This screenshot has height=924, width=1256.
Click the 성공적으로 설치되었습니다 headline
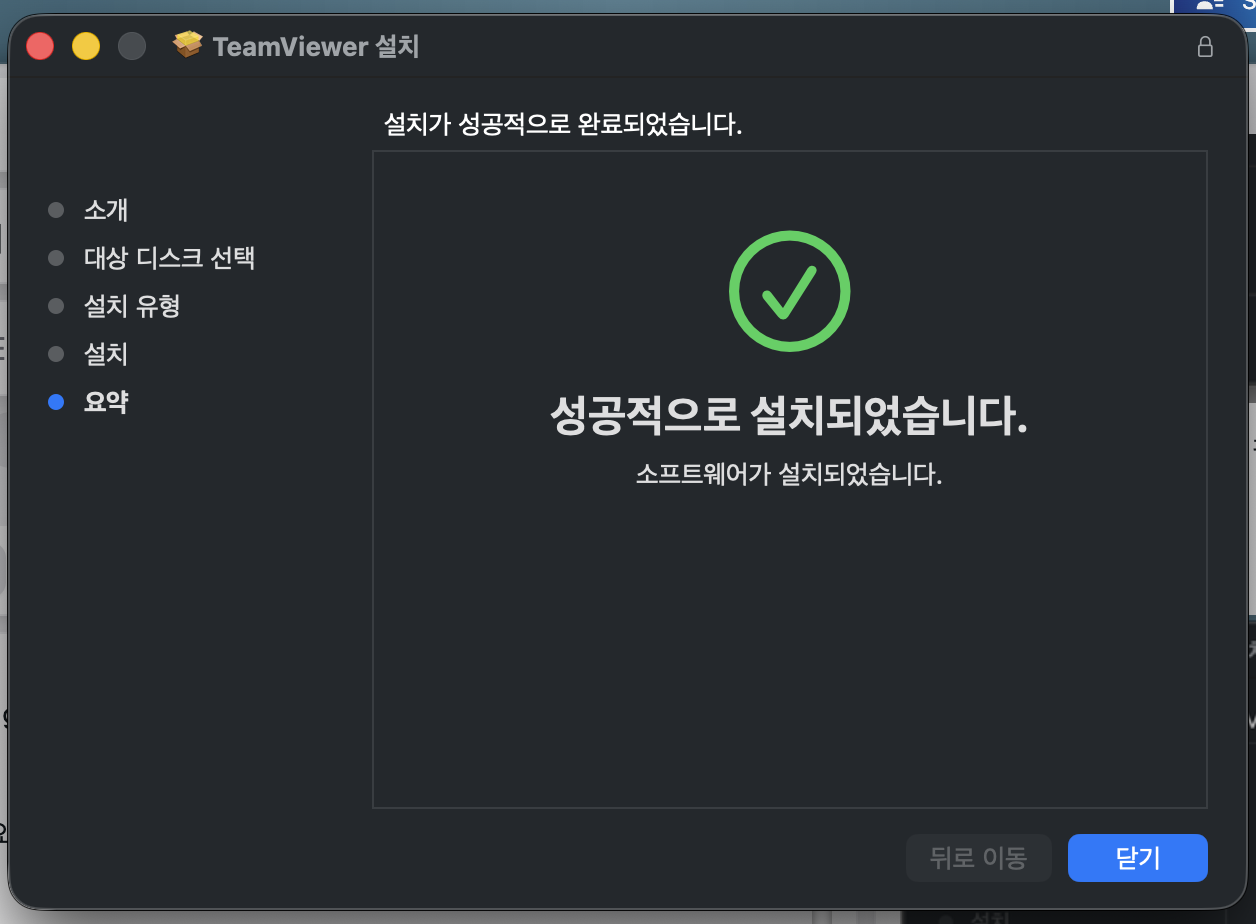789,417
